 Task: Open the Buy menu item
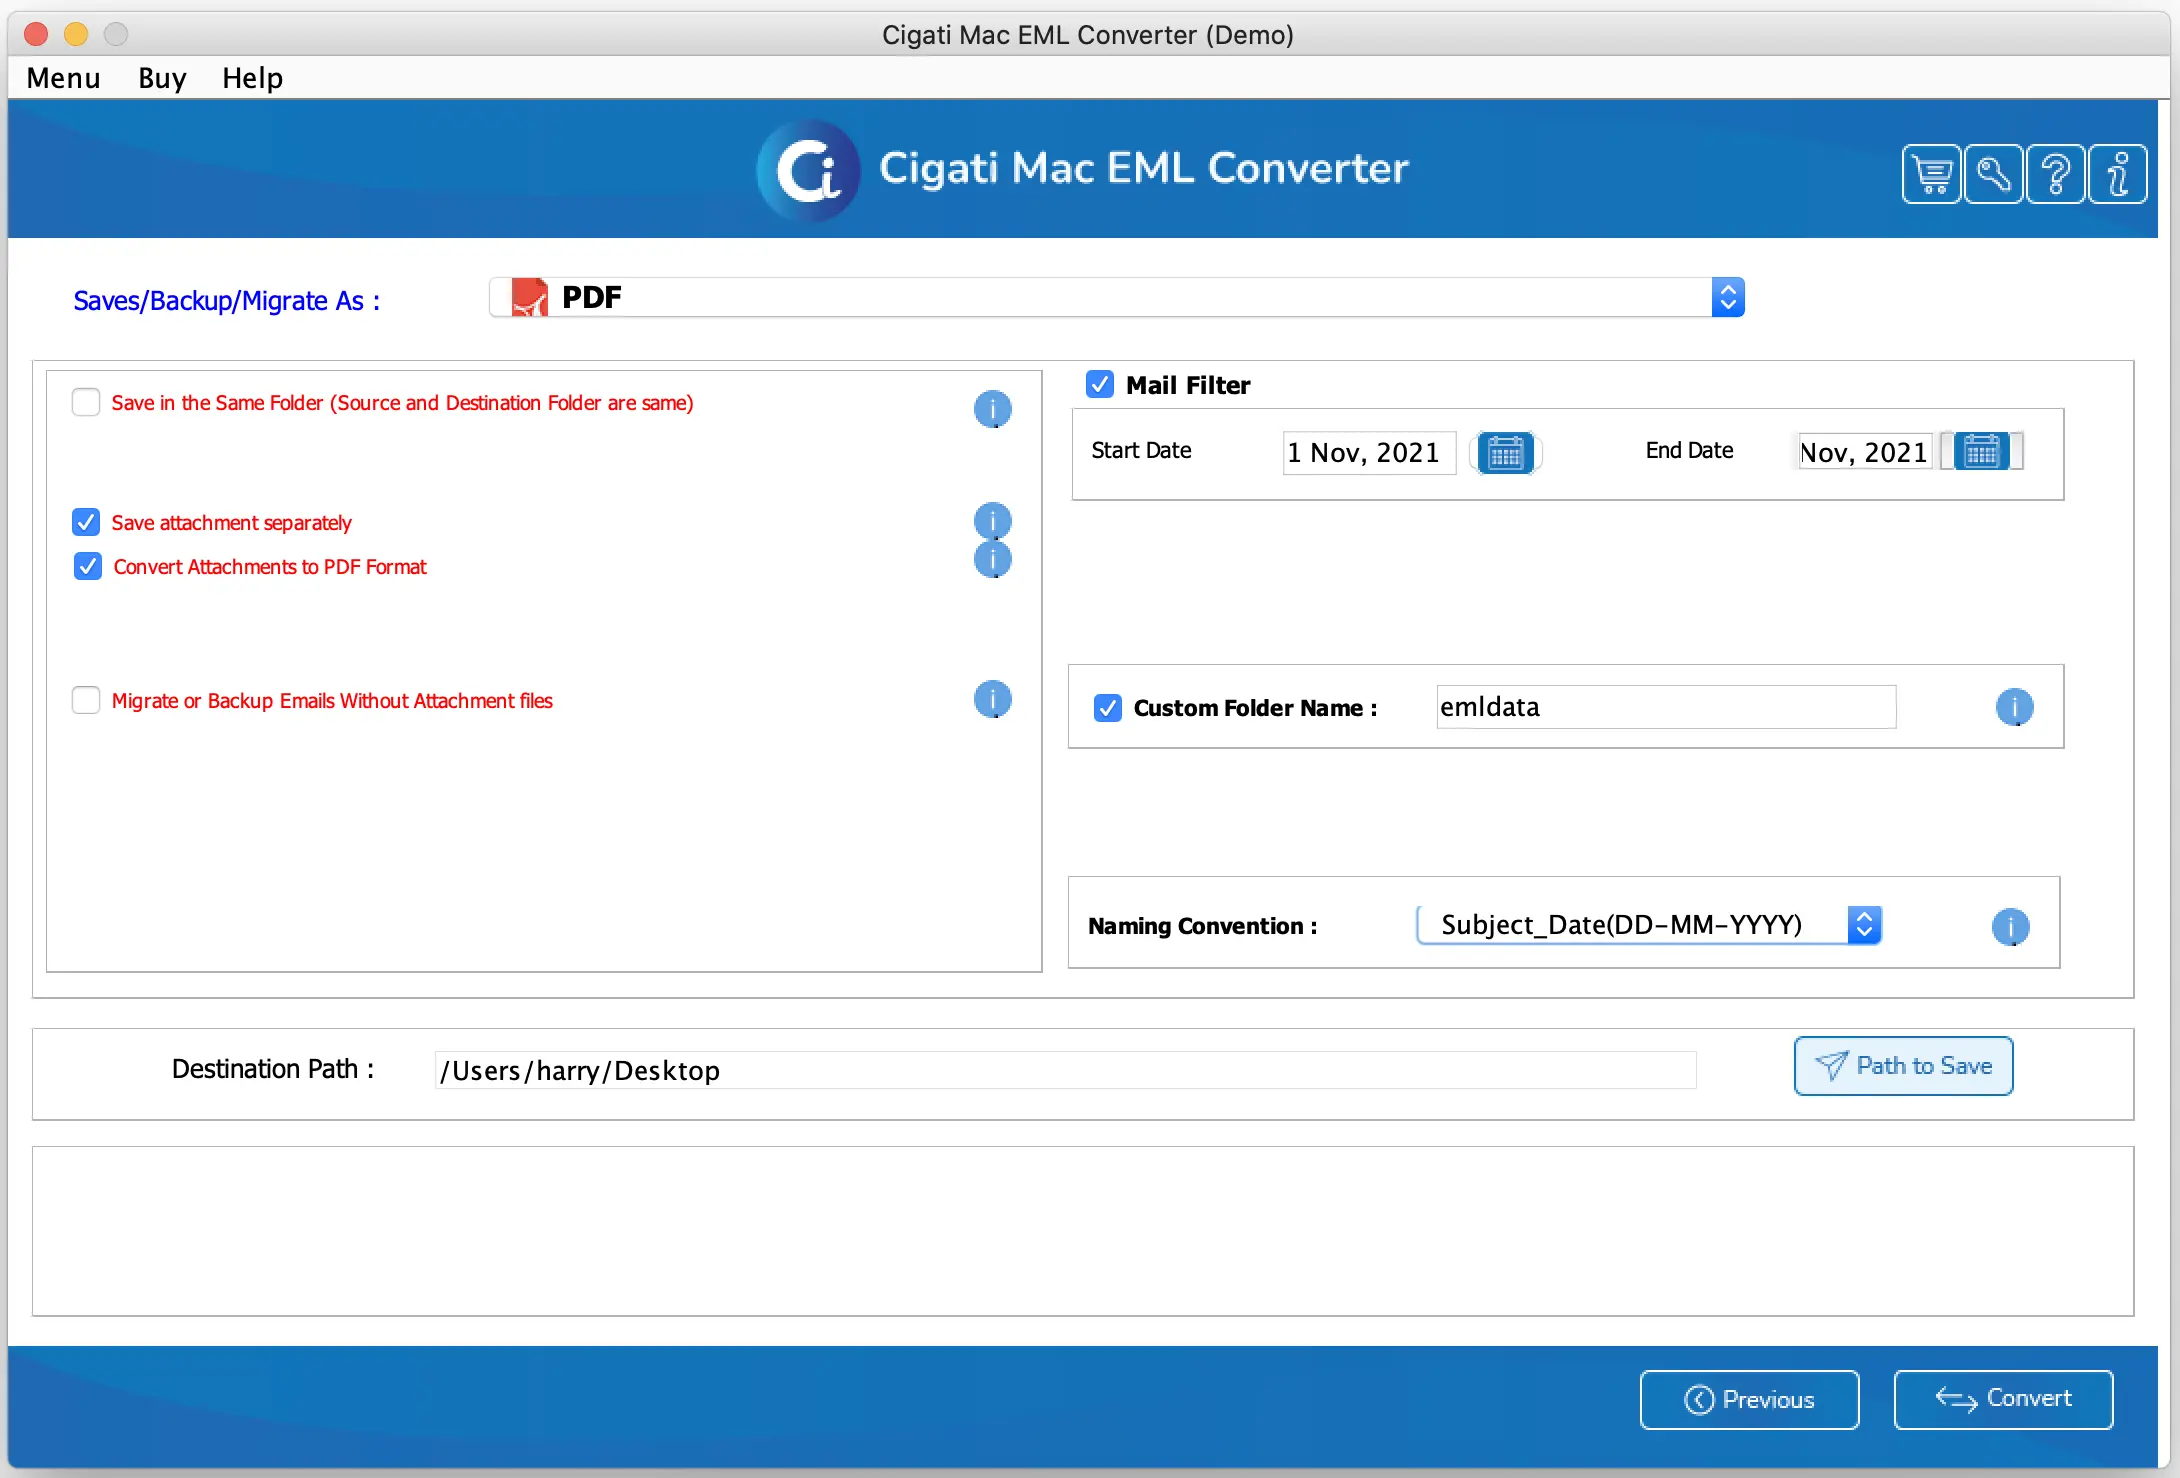coord(158,78)
